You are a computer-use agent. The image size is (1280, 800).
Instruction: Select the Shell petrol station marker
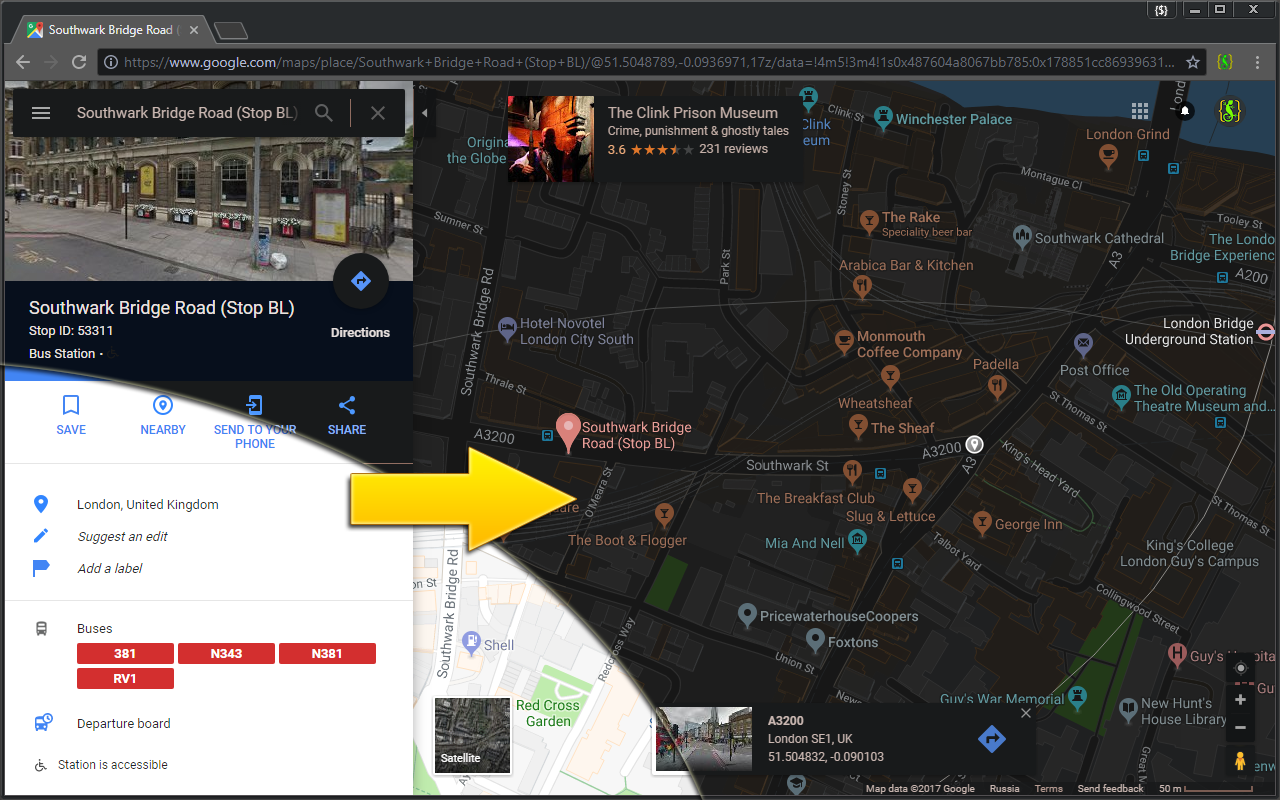click(469, 644)
